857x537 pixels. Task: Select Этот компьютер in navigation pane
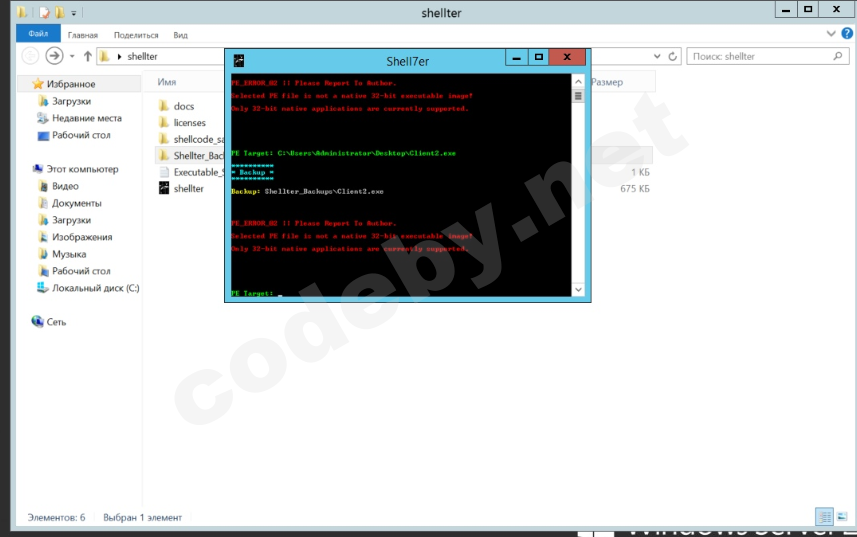(82, 169)
